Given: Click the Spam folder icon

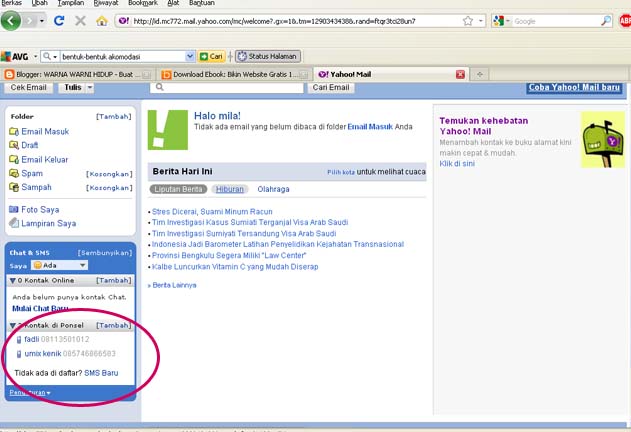Looking at the screenshot, I should coord(14,174).
